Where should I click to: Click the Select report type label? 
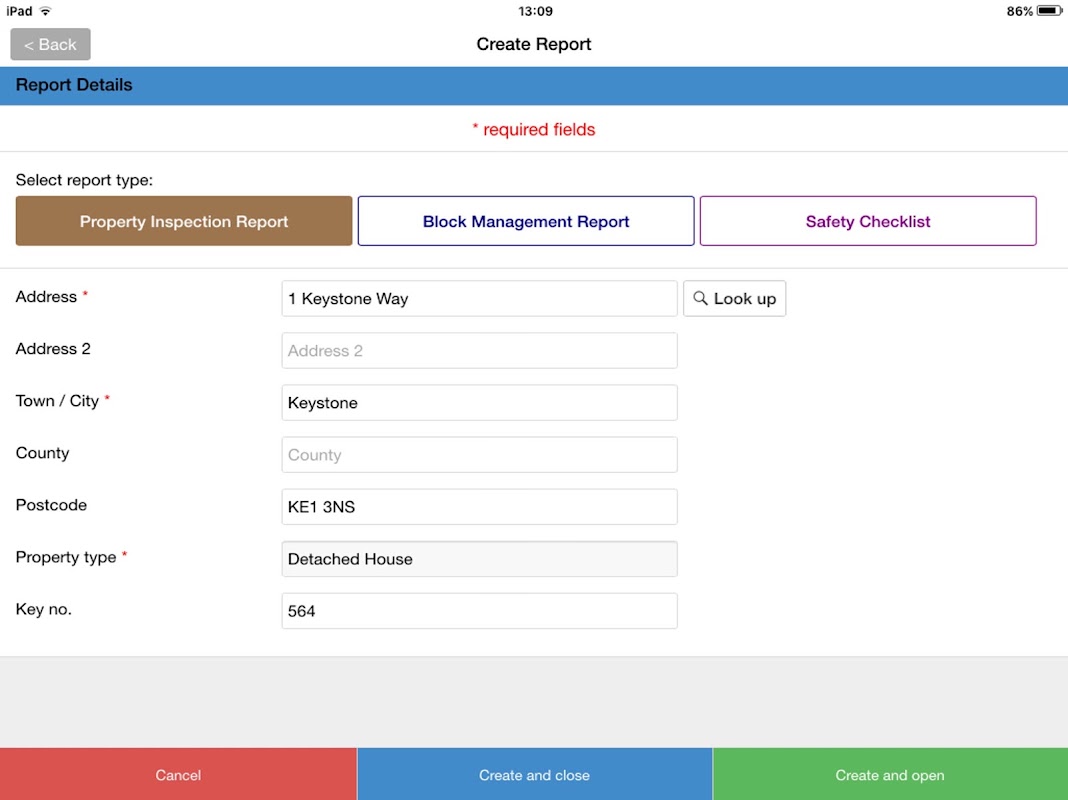84,180
